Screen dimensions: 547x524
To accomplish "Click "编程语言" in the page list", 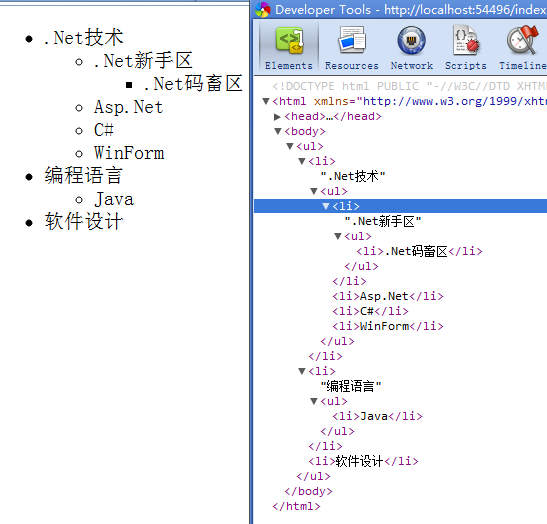I will pos(83,175).
